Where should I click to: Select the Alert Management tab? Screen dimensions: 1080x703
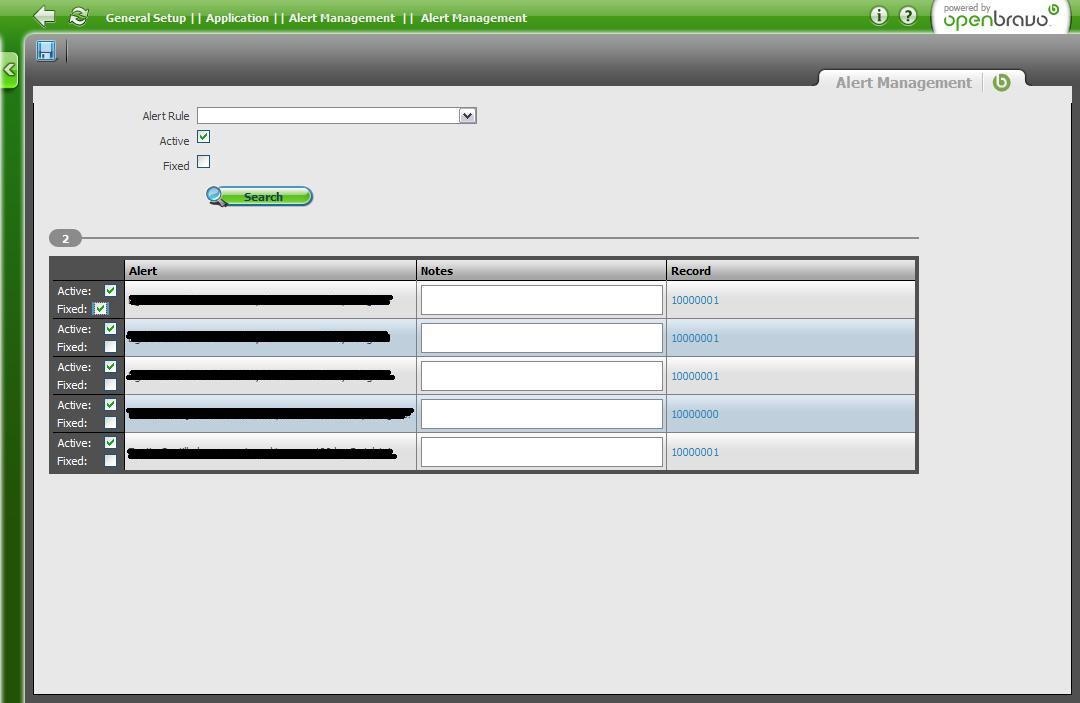(903, 83)
